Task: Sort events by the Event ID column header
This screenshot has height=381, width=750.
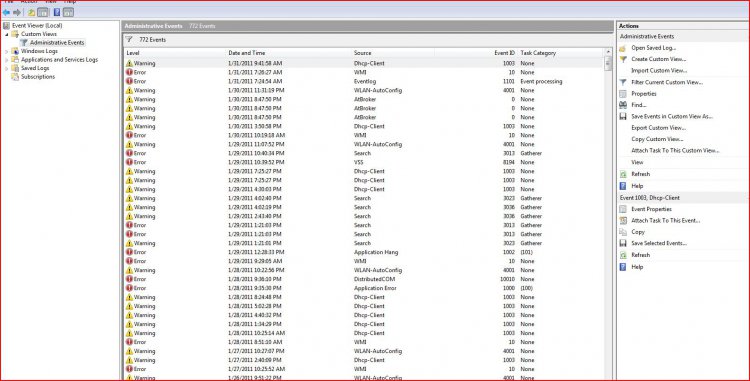Action: click(476, 53)
